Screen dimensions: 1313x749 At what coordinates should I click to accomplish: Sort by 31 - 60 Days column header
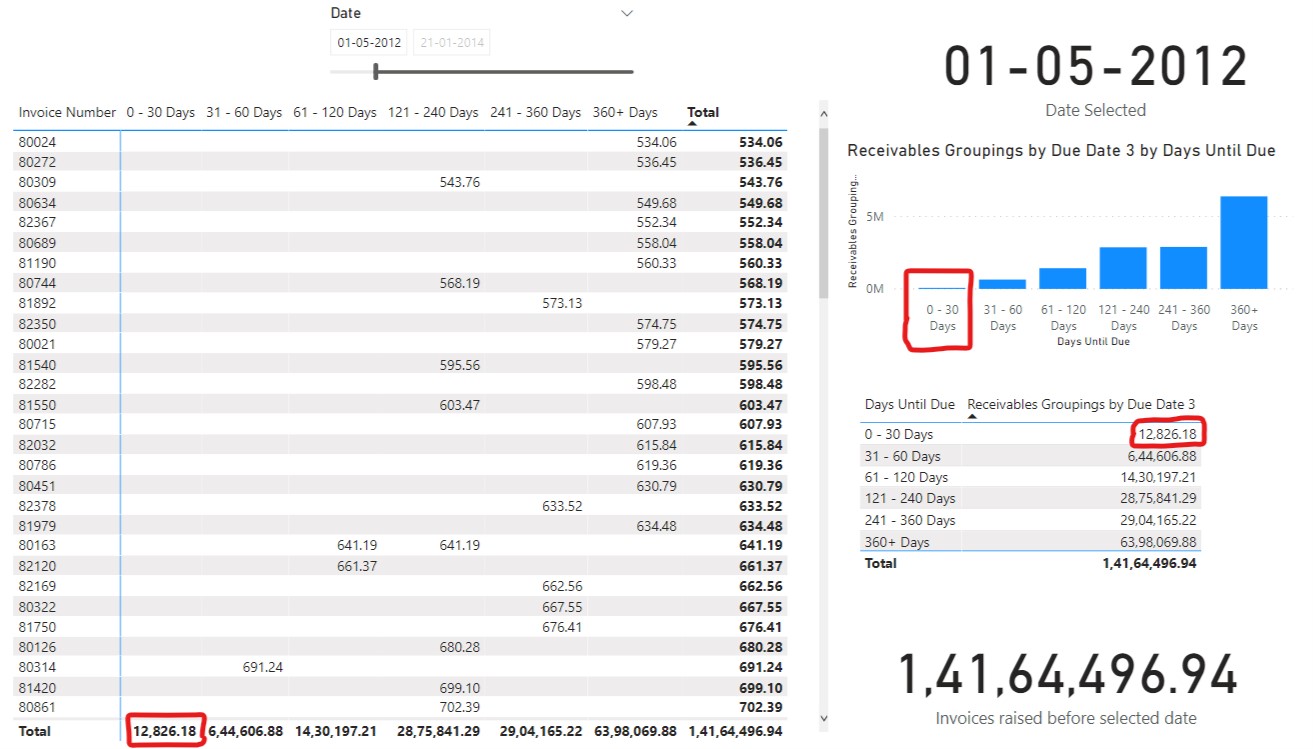tap(244, 112)
